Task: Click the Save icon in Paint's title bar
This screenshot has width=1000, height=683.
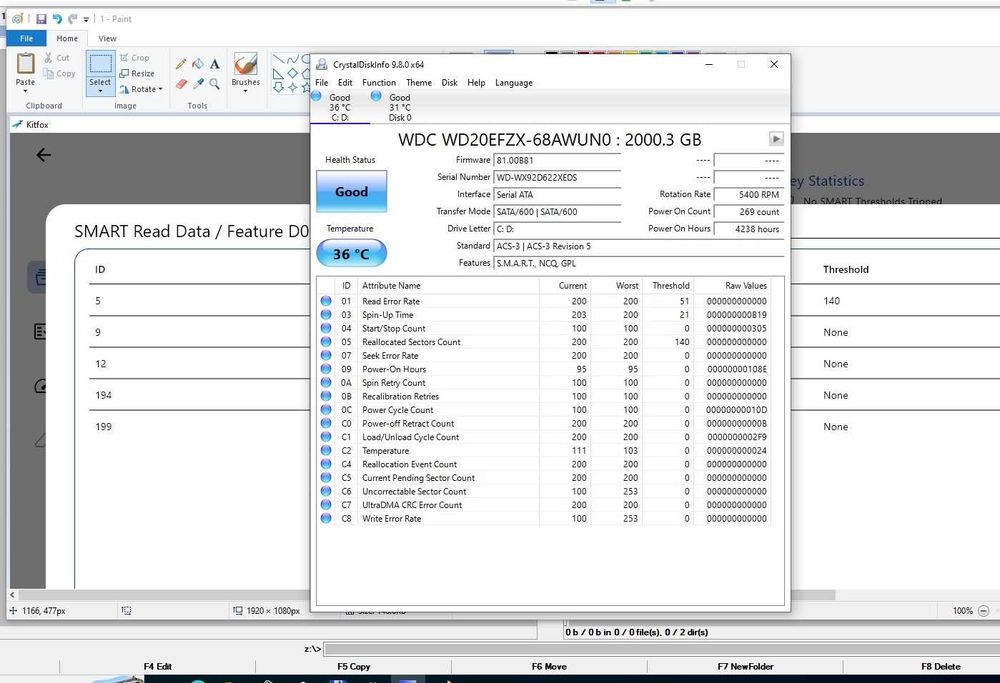Action: point(41,19)
